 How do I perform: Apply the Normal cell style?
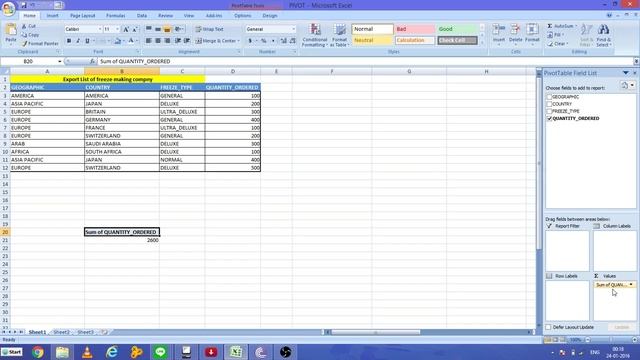click(x=372, y=29)
